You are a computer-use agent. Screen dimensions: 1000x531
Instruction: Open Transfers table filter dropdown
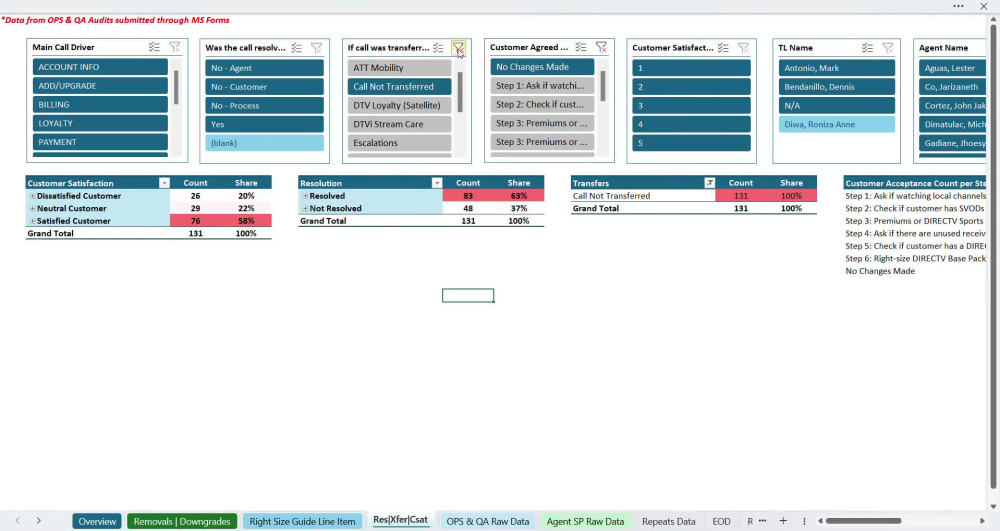click(x=709, y=183)
